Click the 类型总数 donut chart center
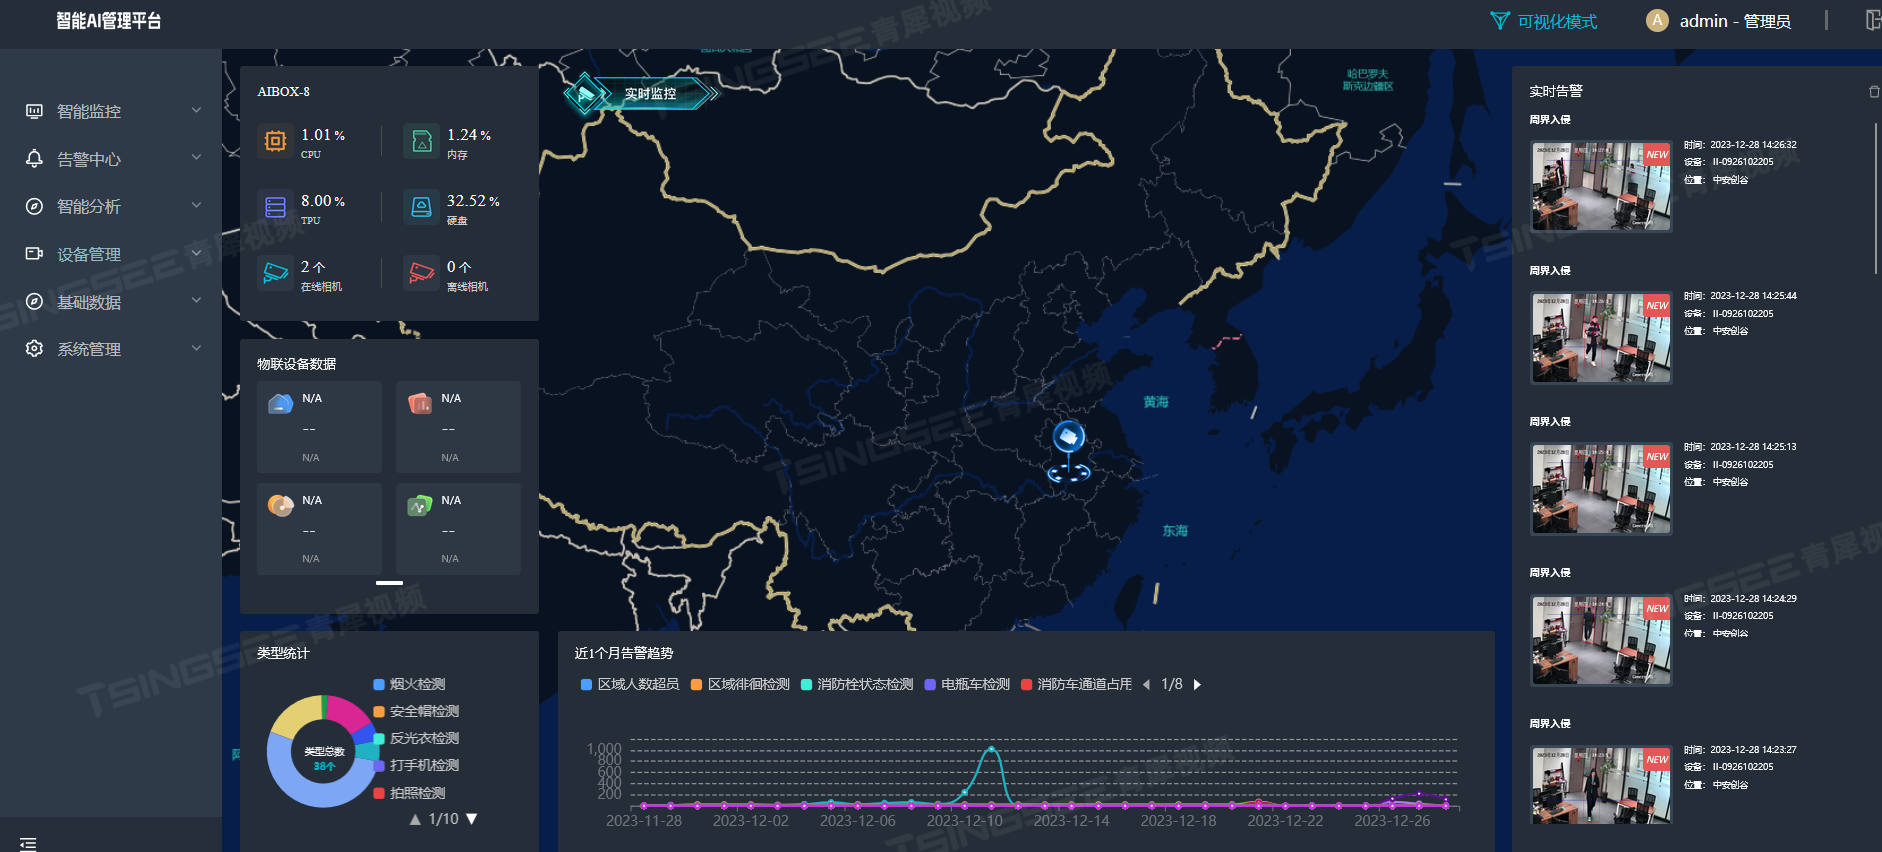This screenshot has width=1882, height=852. click(x=324, y=758)
